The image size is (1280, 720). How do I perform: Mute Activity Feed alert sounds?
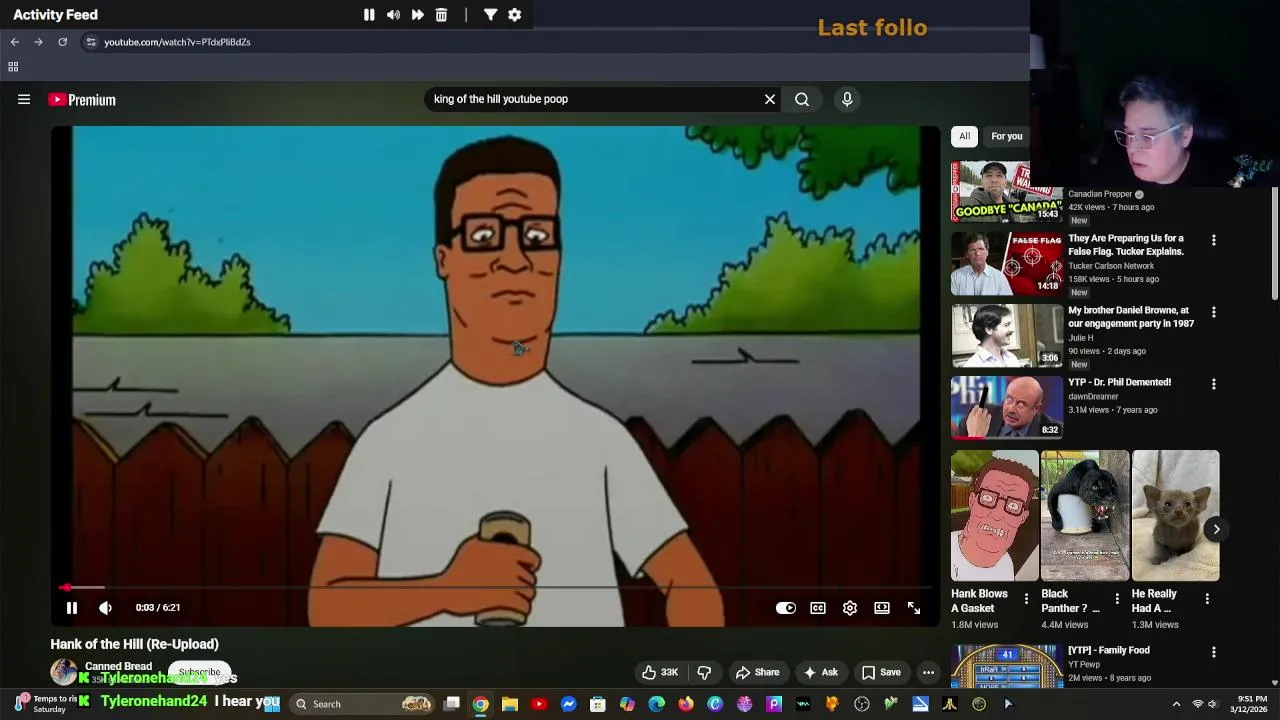(393, 15)
